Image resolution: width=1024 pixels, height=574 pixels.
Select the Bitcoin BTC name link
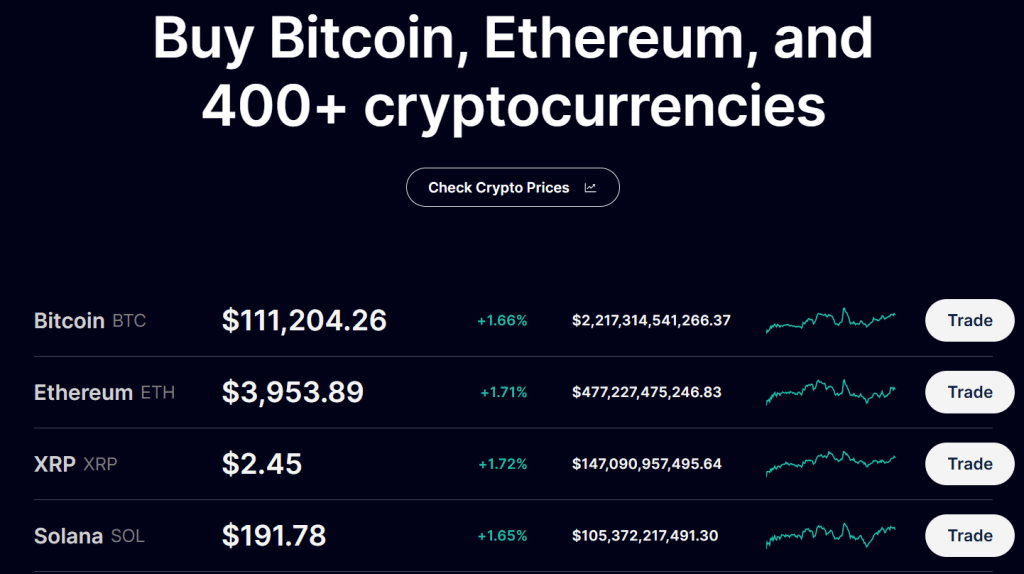tap(90, 321)
